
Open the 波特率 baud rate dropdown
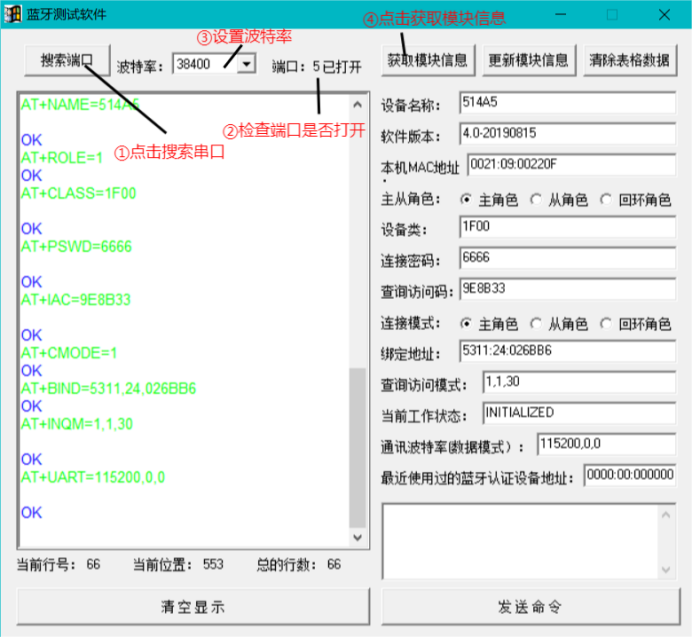(x=247, y=64)
